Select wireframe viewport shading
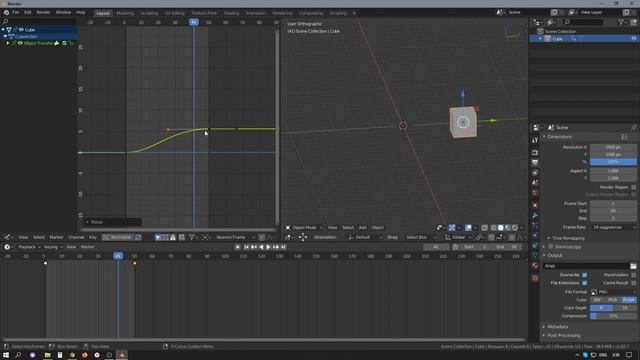640x360 pixels. 494,228
